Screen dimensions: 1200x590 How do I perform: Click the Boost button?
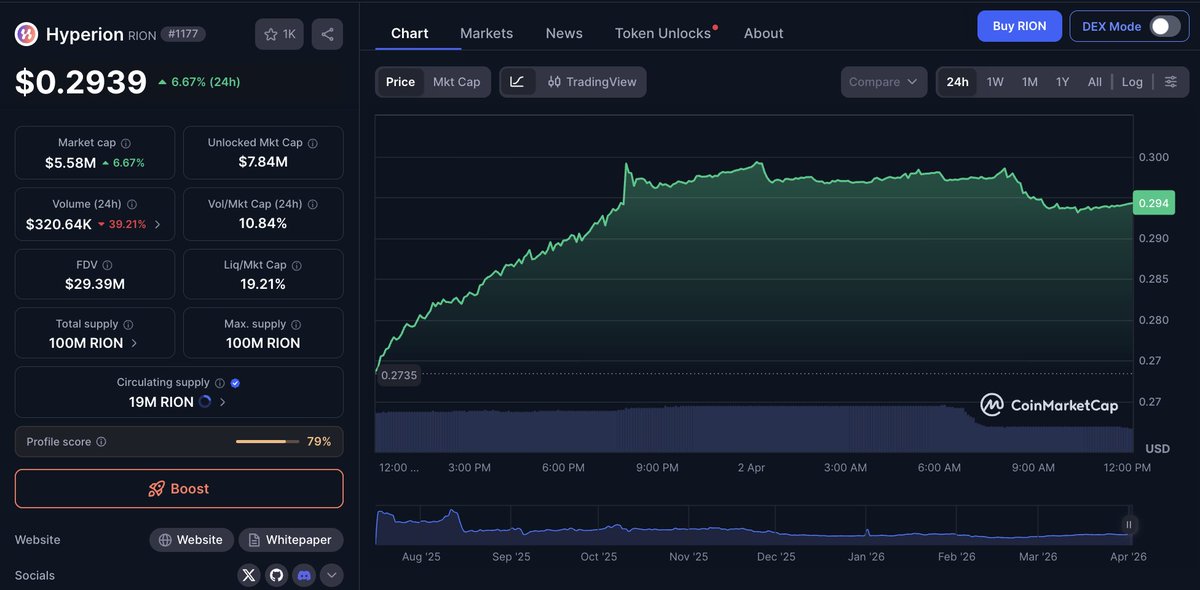[x=179, y=489]
